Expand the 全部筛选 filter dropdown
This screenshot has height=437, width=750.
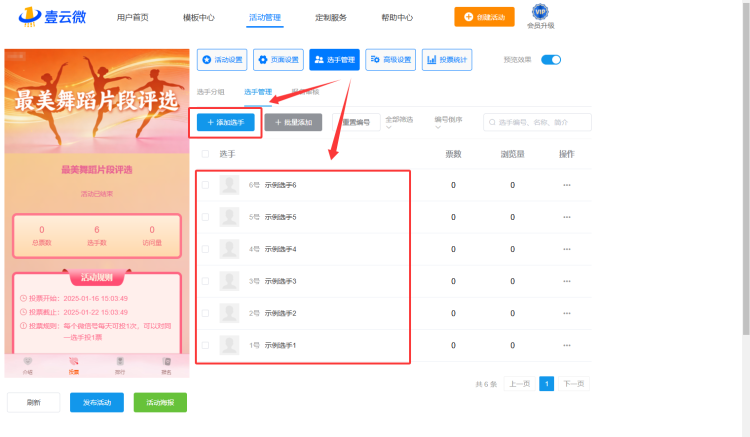pyautogui.click(x=399, y=122)
